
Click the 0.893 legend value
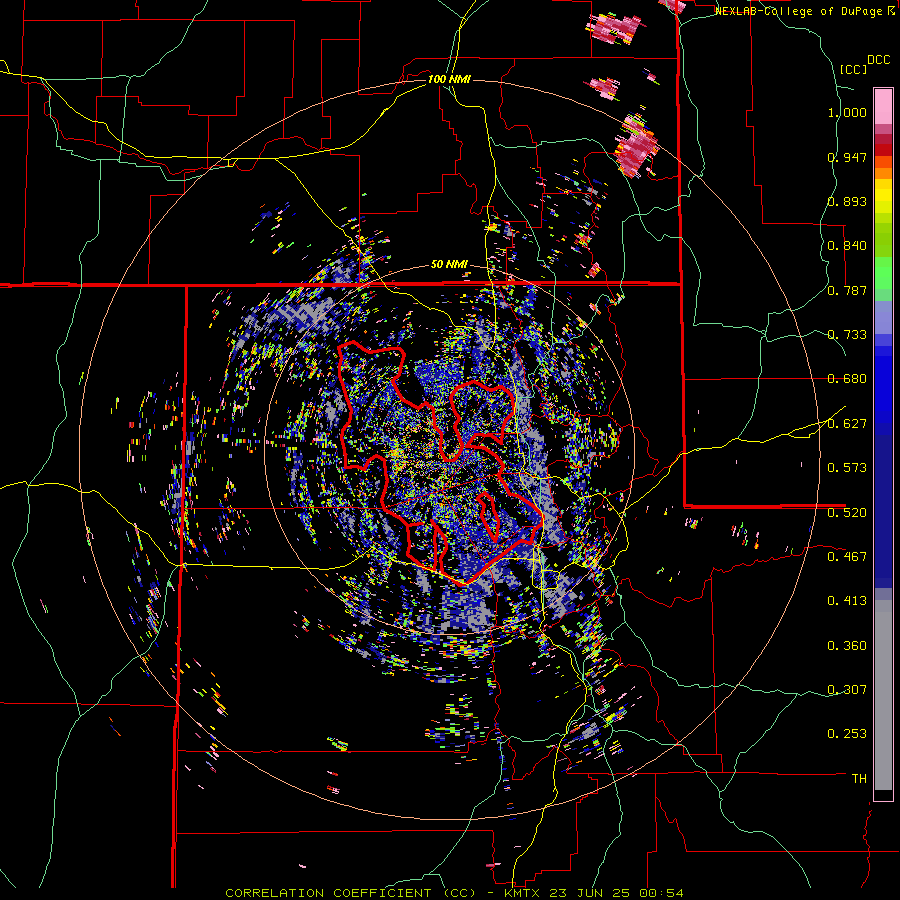[x=847, y=201]
